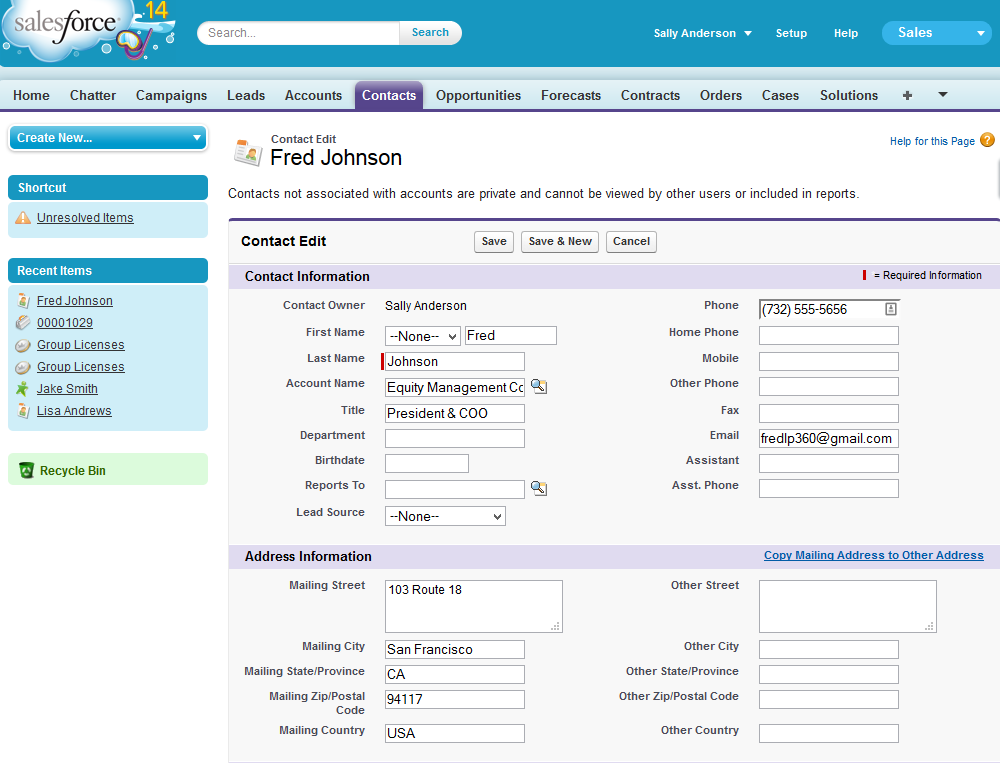Open the Help link in header
The width and height of the screenshot is (1000, 763).
(846, 33)
